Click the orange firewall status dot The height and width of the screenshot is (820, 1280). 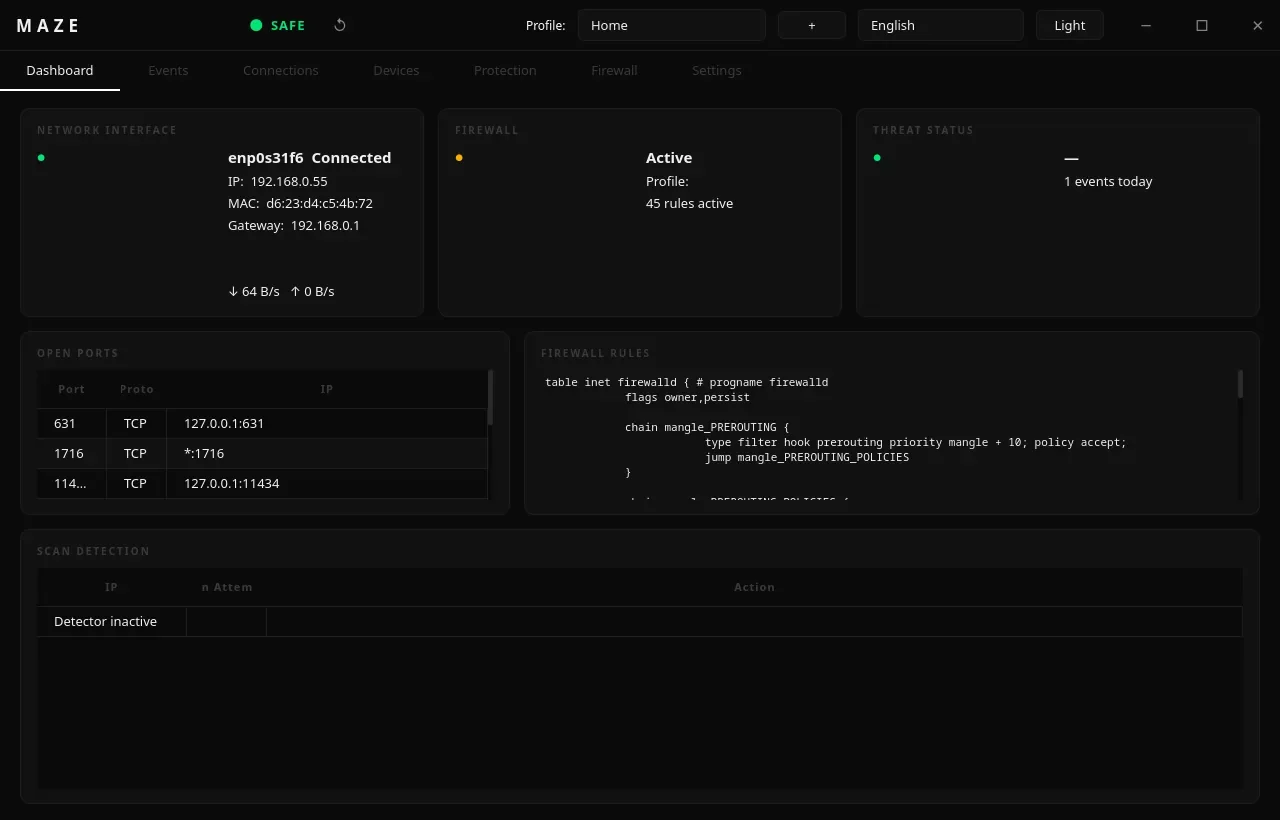[x=459, y=157]
